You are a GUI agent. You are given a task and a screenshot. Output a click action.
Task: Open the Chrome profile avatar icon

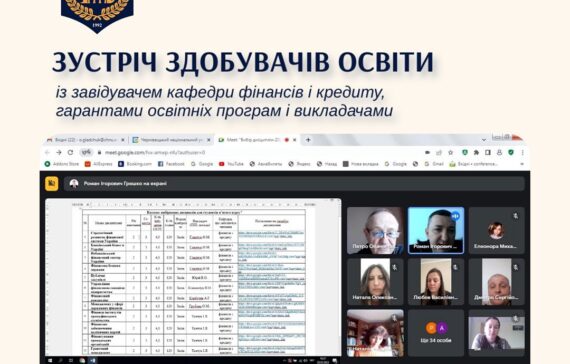499,153
